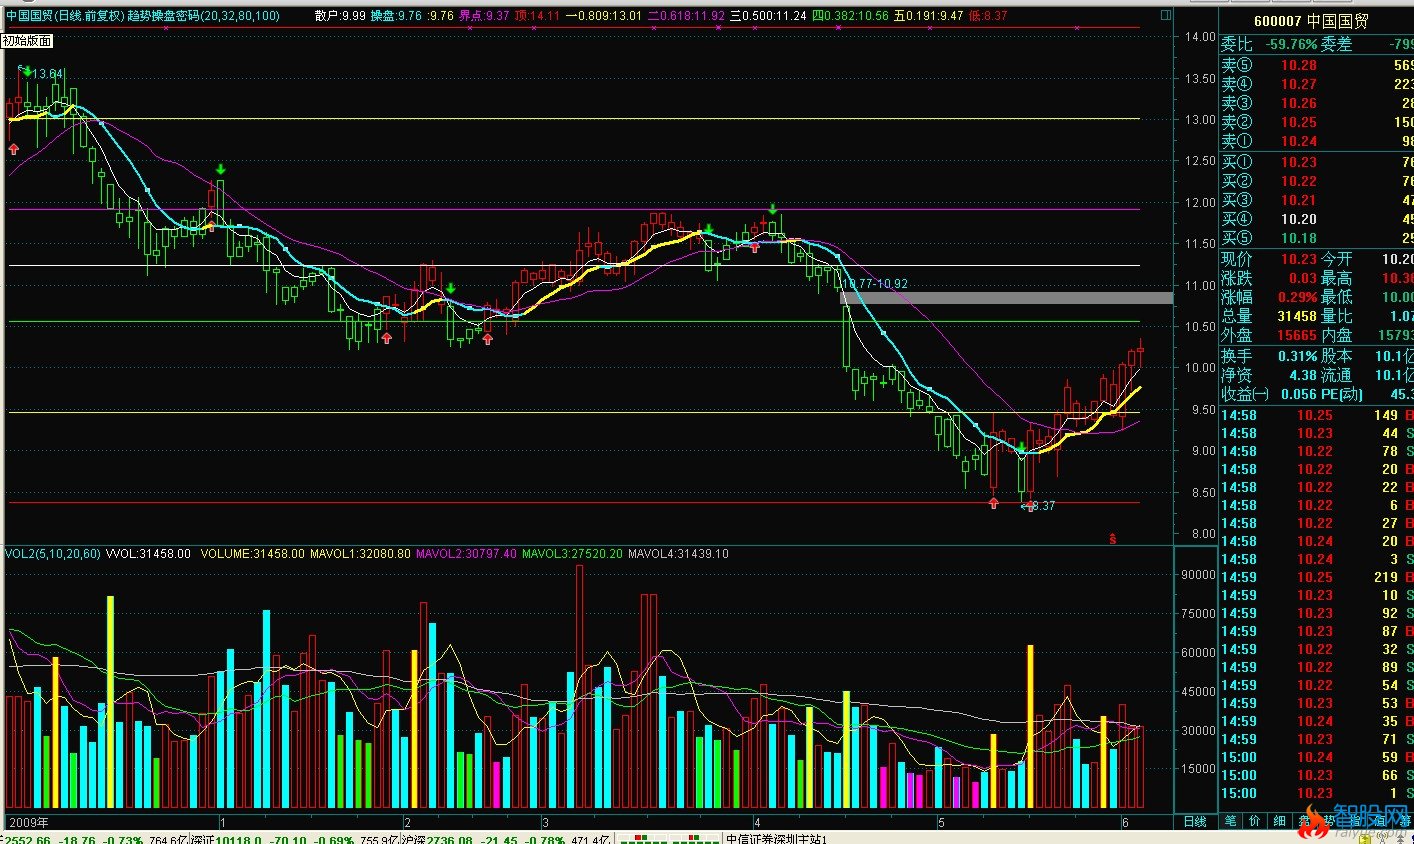Click the 委比 -59.76% value

[x=1291, y=44]
